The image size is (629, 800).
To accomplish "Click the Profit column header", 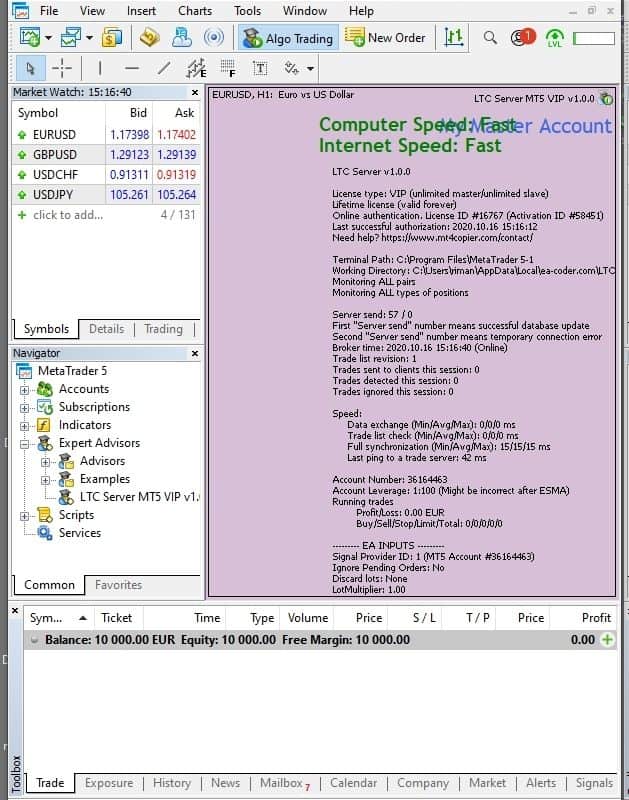I will [596, 618].
